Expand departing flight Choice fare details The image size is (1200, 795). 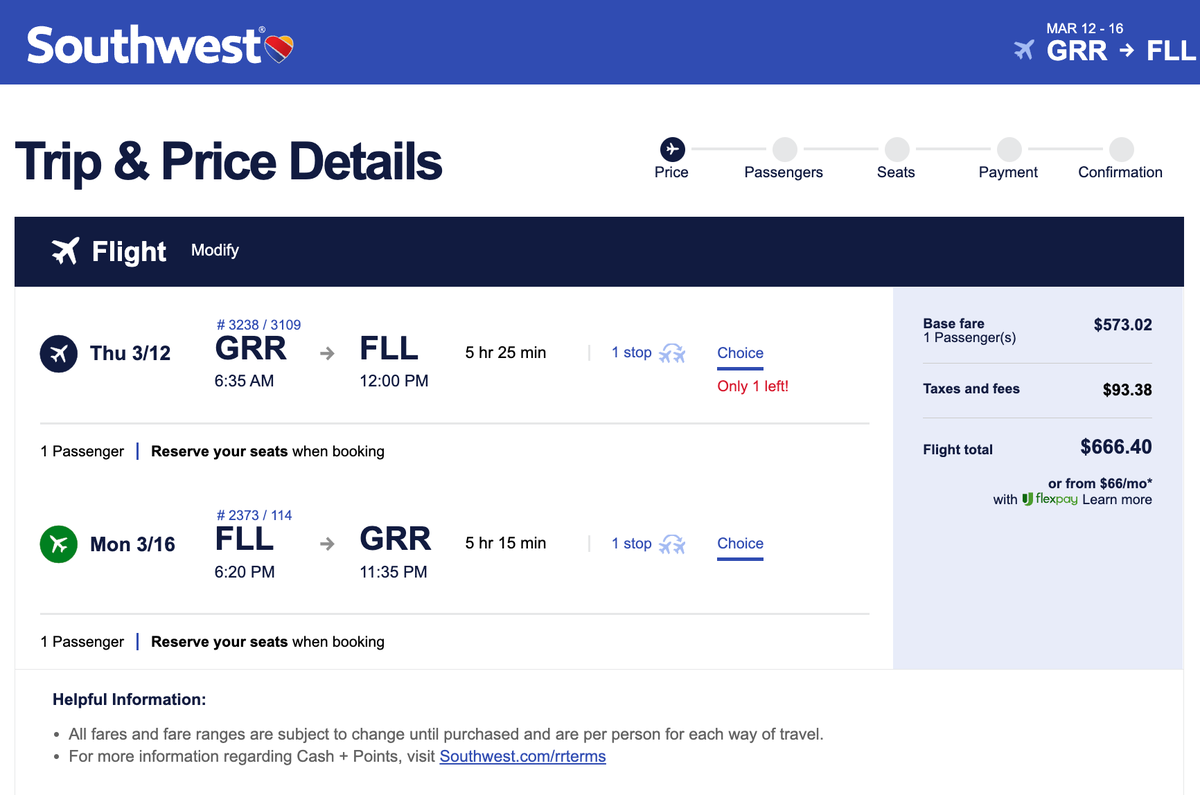click(739, 353)
